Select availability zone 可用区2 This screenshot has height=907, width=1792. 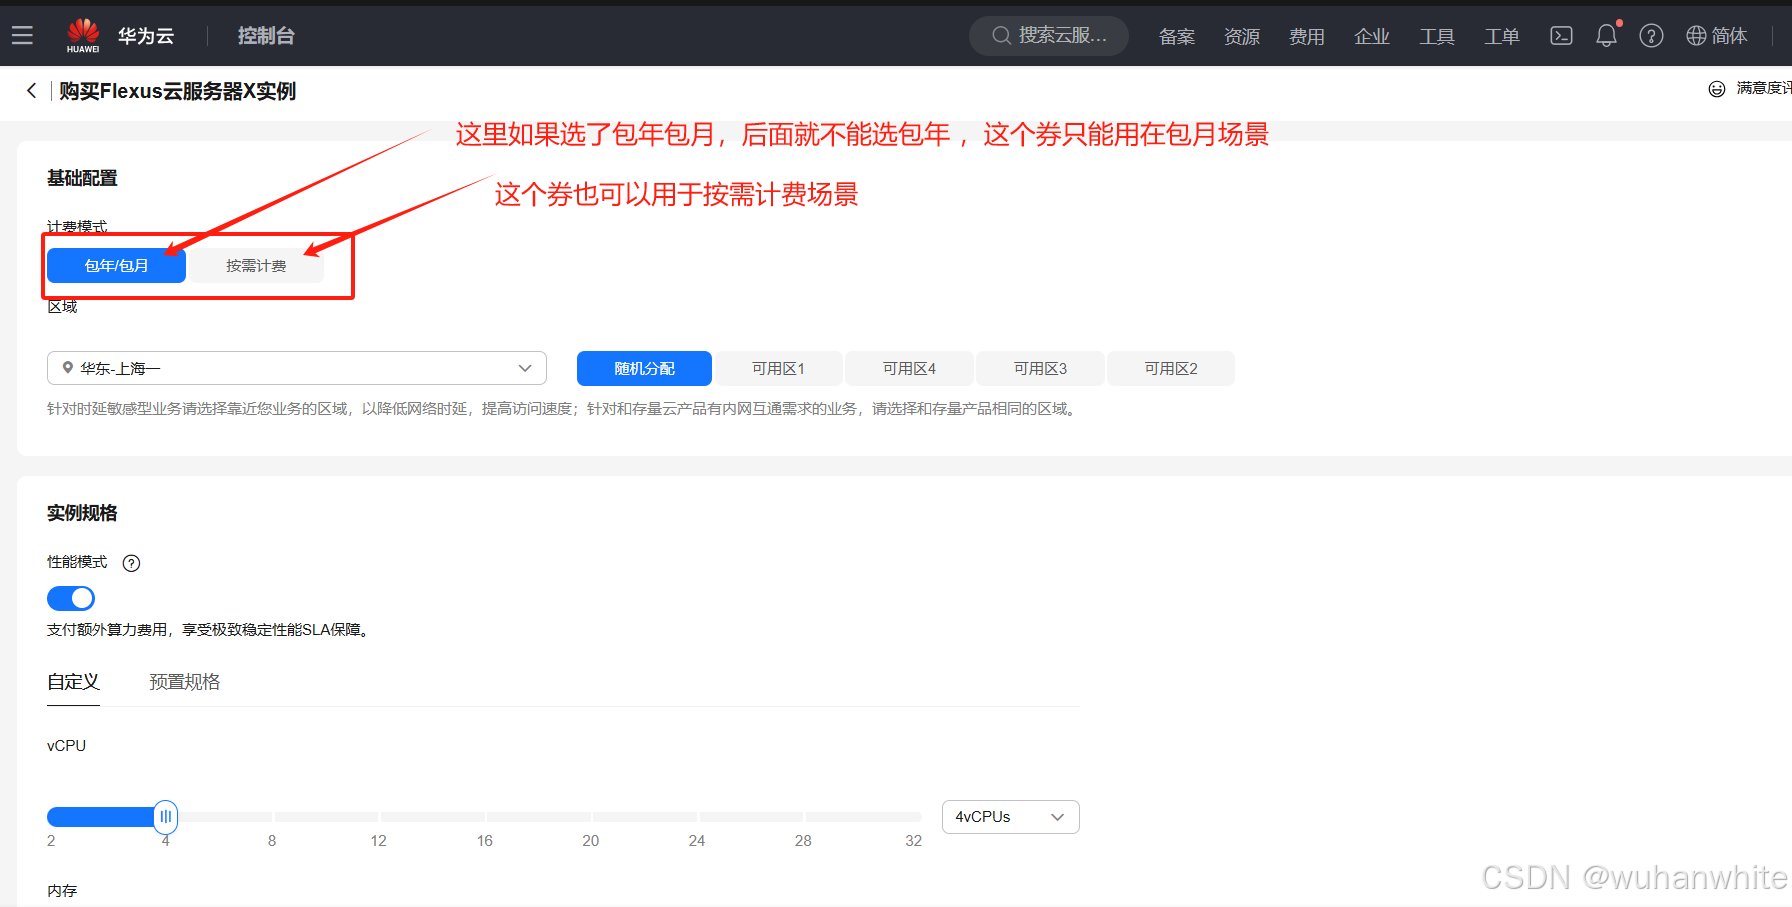click(1171, 368)
